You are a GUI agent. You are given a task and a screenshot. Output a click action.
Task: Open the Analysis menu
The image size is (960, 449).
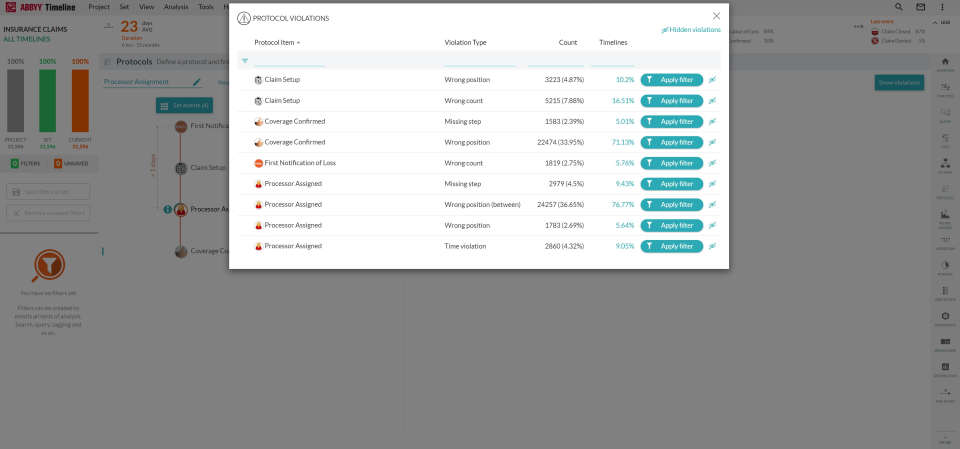(175, 7)
